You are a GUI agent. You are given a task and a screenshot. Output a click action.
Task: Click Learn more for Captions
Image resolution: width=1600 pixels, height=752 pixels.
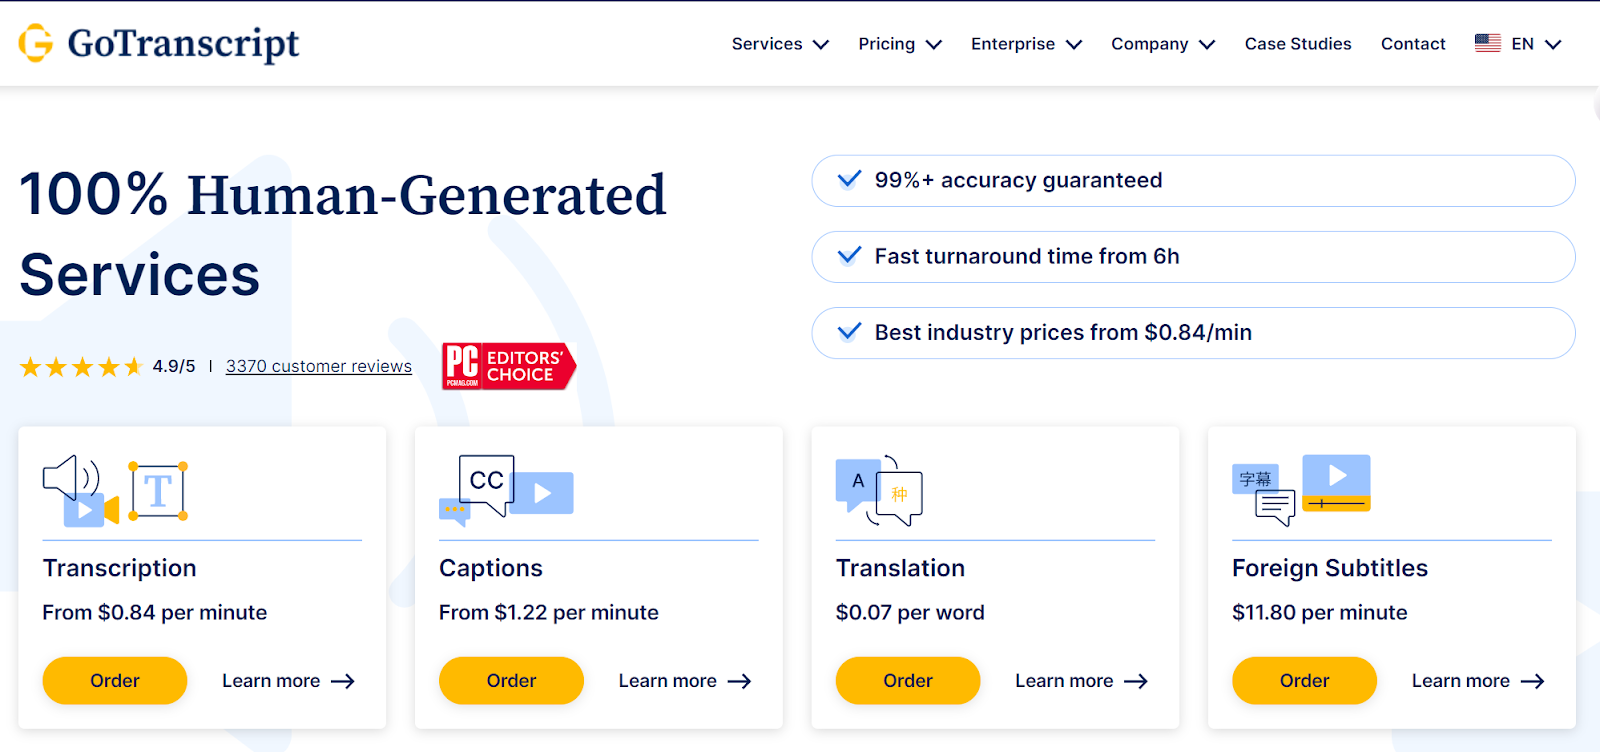pos(684,680)
